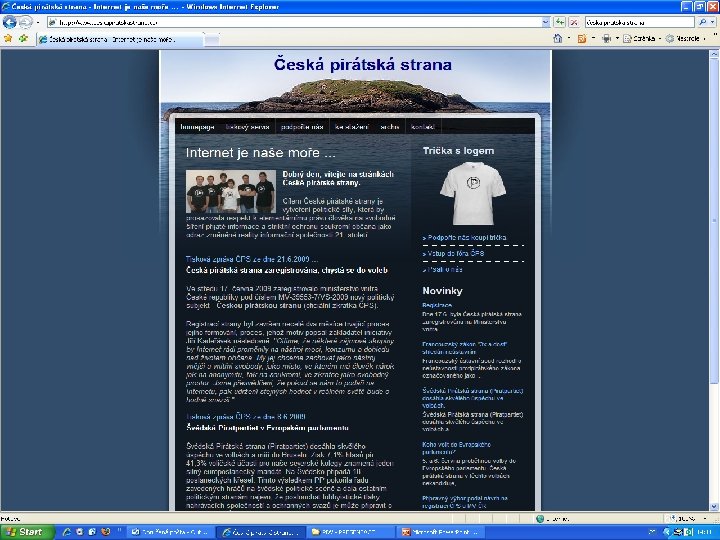Click the team group photo thumbnail

[x=231, y=191]
